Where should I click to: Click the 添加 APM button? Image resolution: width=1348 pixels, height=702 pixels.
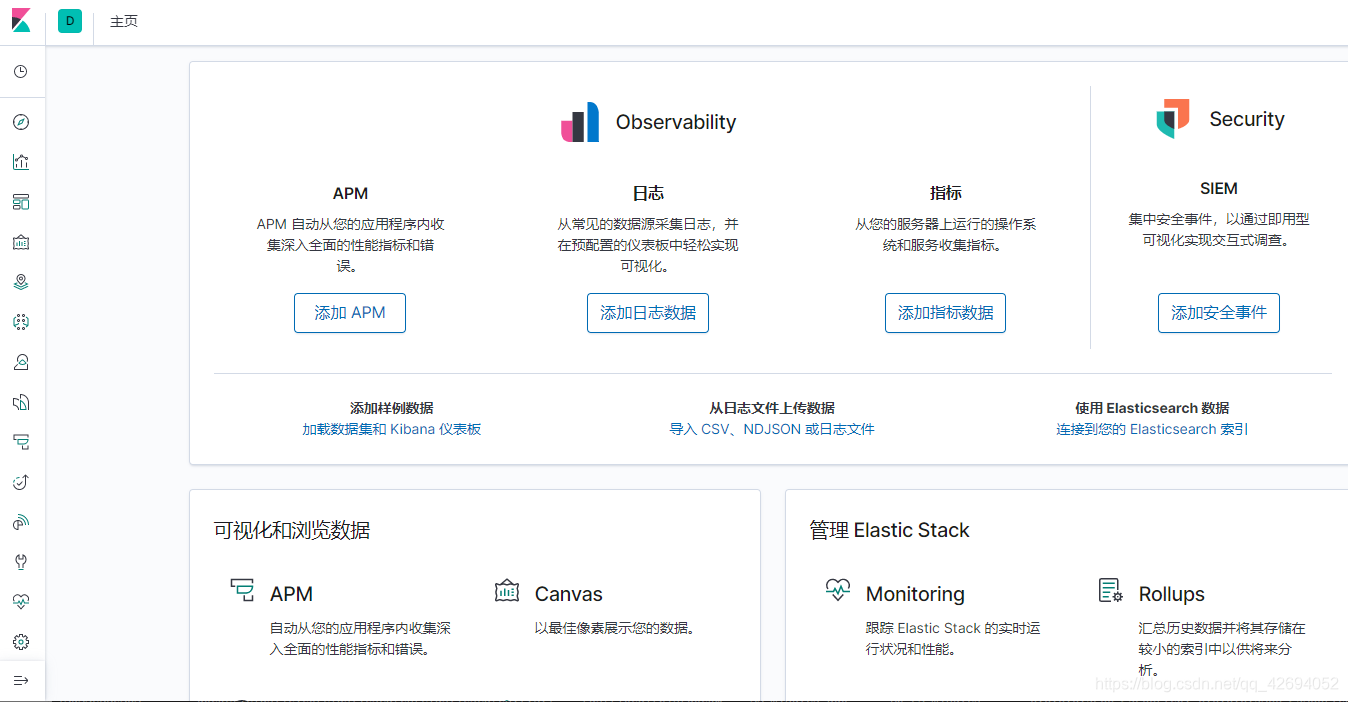click(350, 313)
